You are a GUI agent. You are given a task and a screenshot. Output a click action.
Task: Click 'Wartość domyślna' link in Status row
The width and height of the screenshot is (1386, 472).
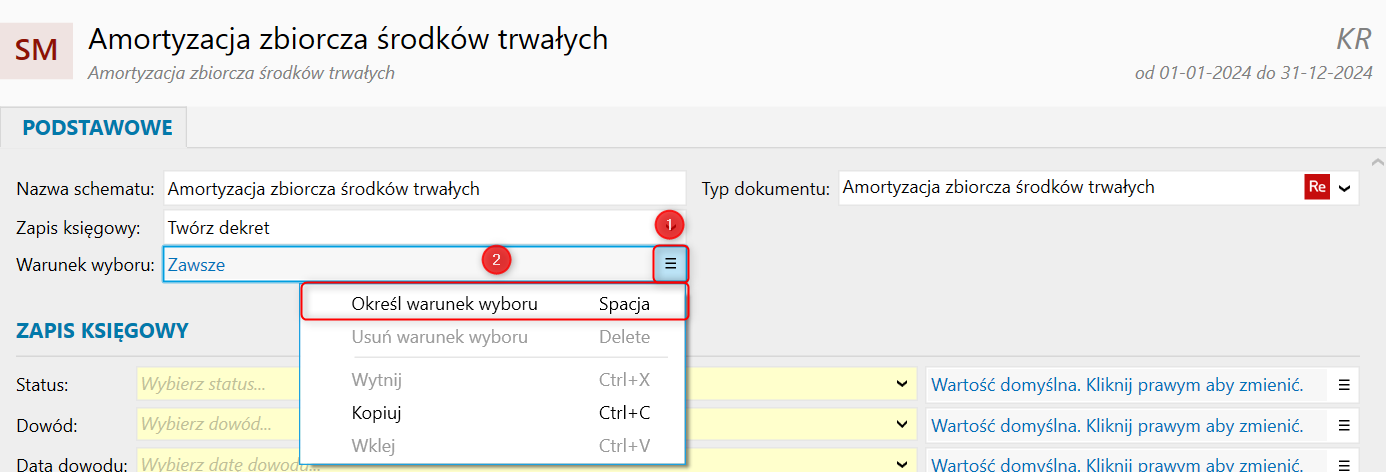1117,384
